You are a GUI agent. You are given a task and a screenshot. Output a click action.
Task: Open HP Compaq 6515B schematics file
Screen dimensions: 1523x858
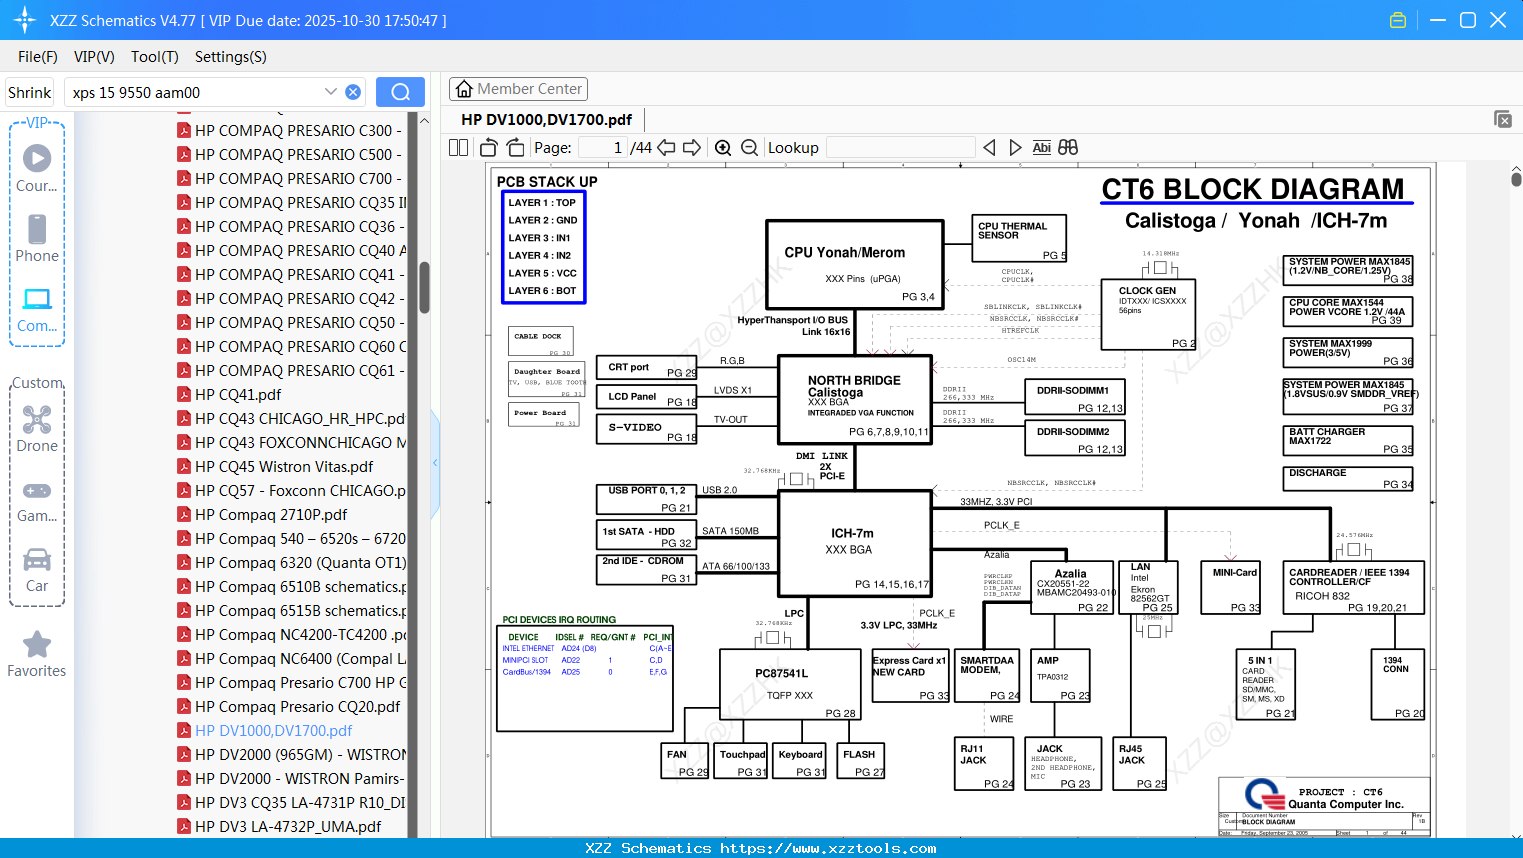point(292,610)
